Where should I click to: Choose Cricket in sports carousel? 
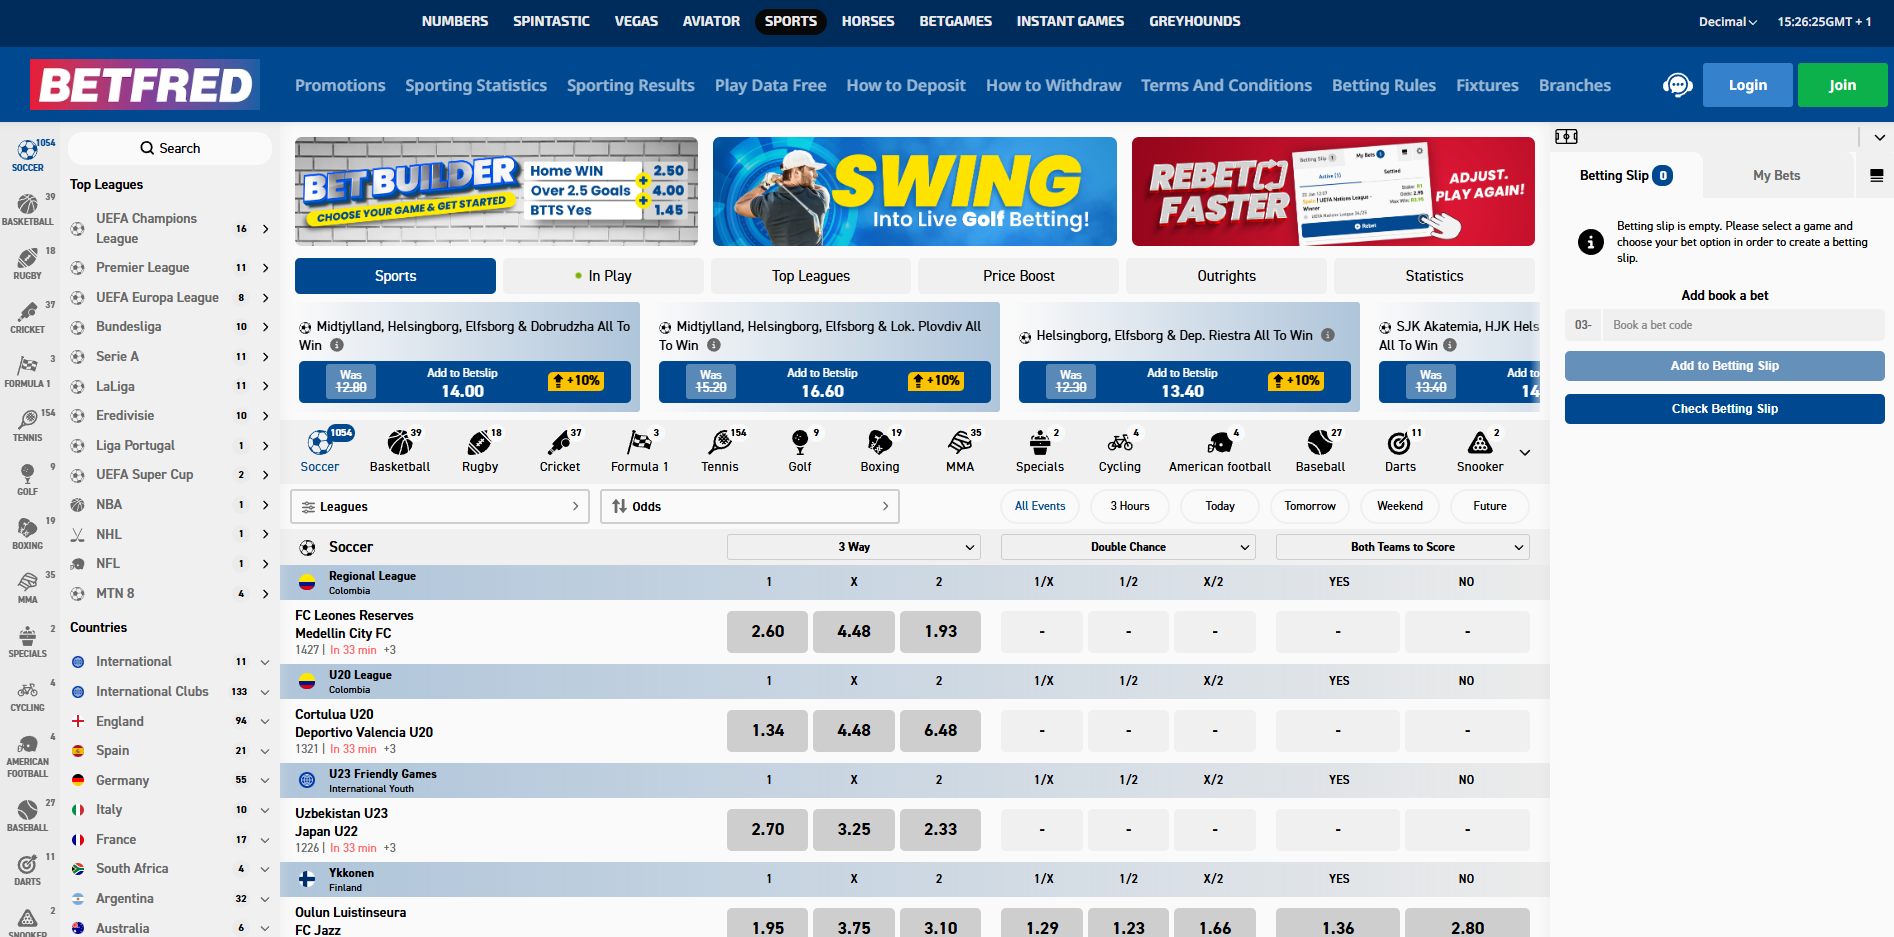click(560, 451)
